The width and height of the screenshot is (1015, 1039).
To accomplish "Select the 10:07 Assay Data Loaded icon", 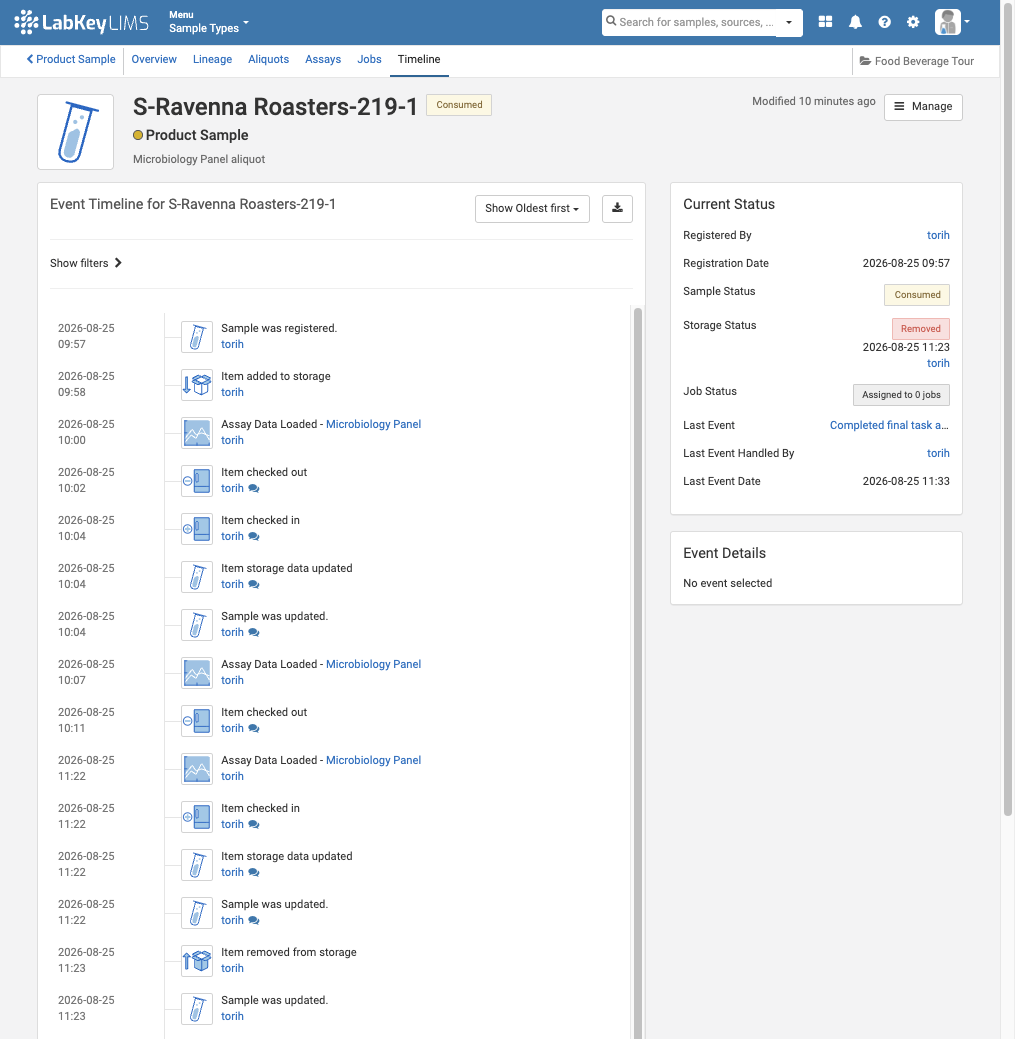I will click(197, 673).
